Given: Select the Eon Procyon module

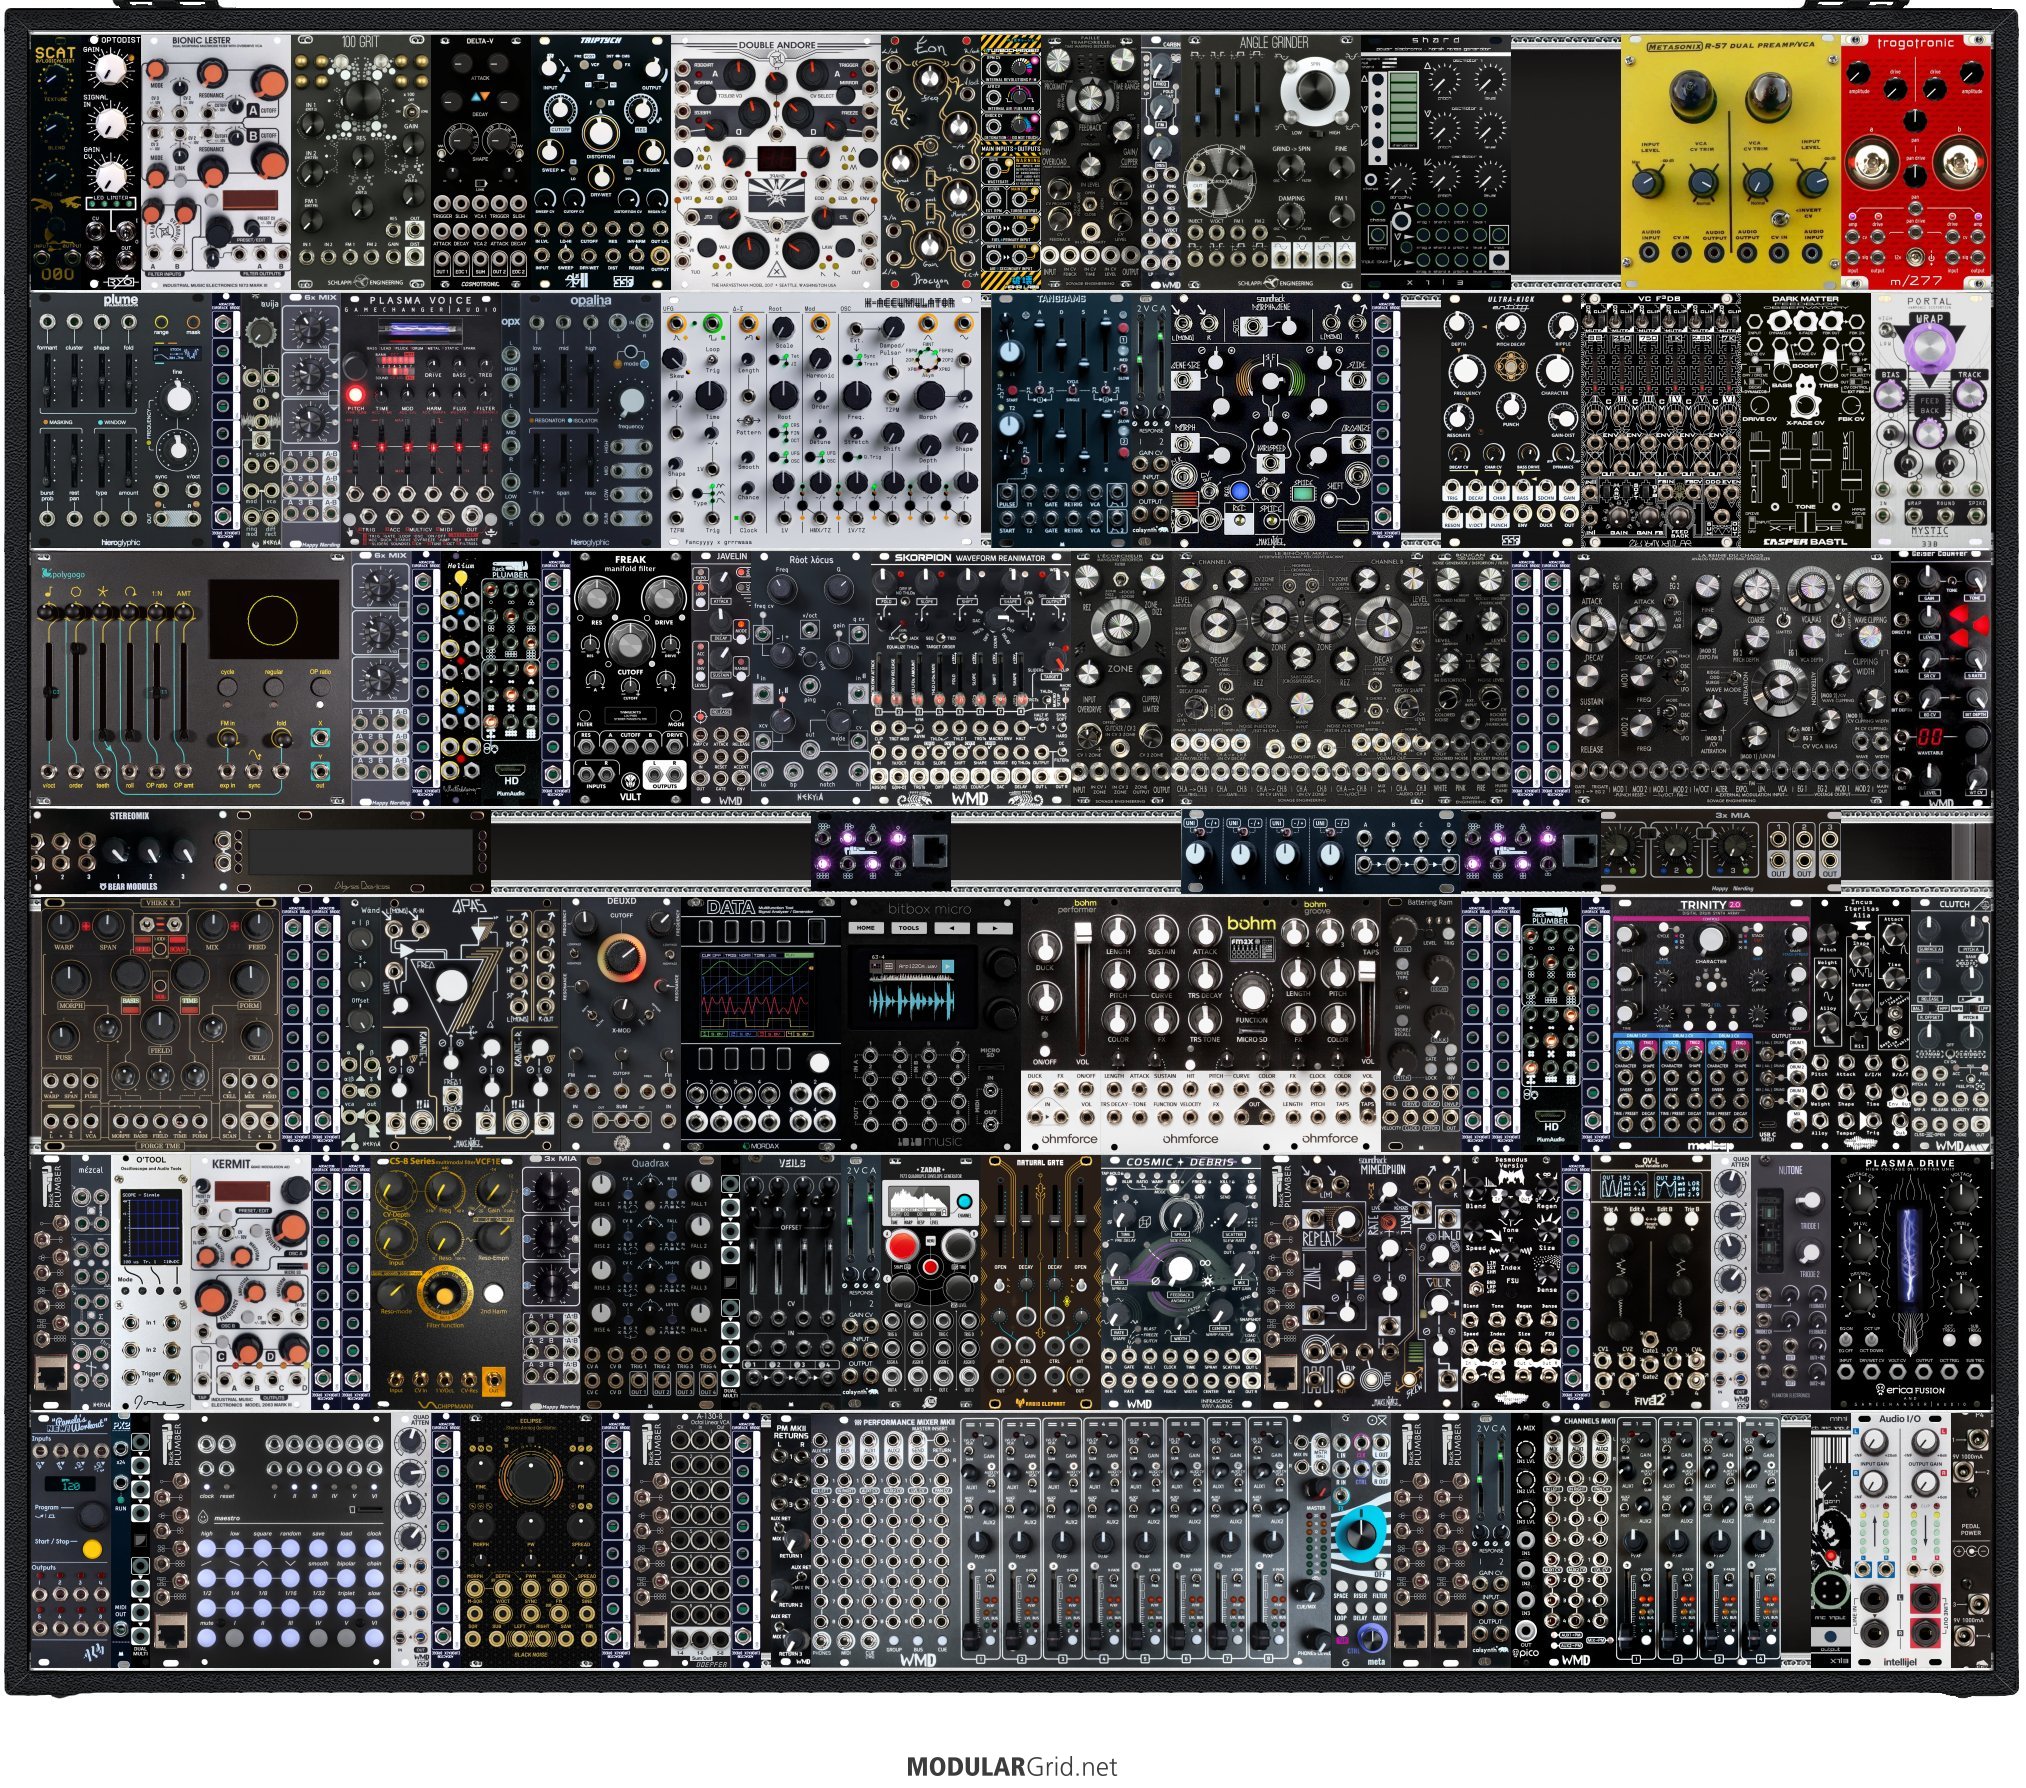Looking at the screenshot, I should click(931, 164).
